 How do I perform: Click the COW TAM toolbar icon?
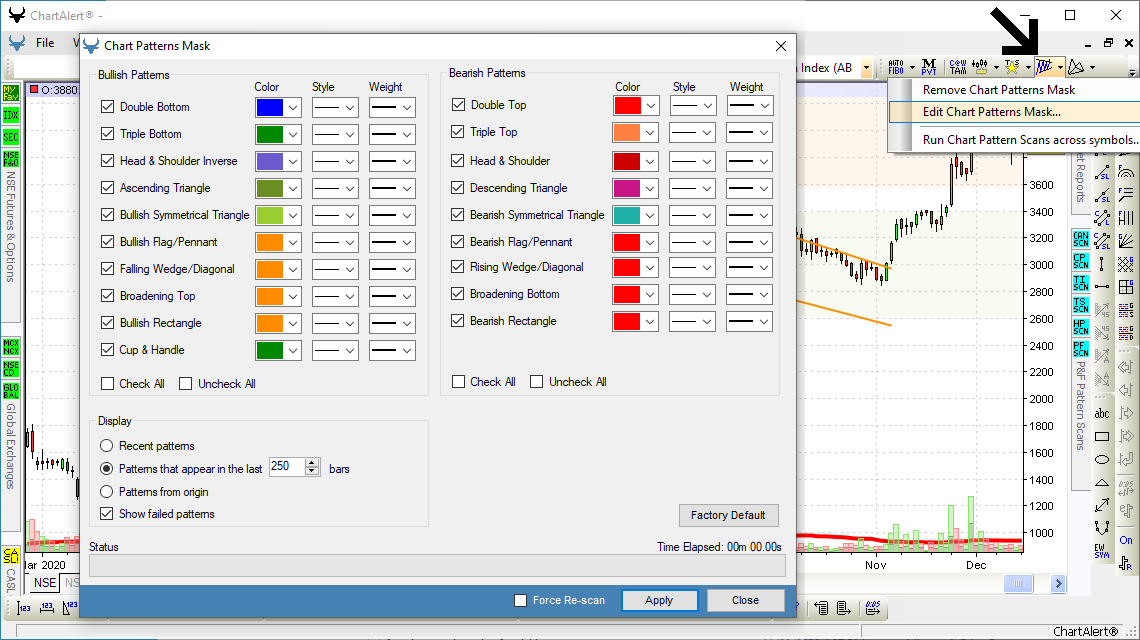coord(958,67)
